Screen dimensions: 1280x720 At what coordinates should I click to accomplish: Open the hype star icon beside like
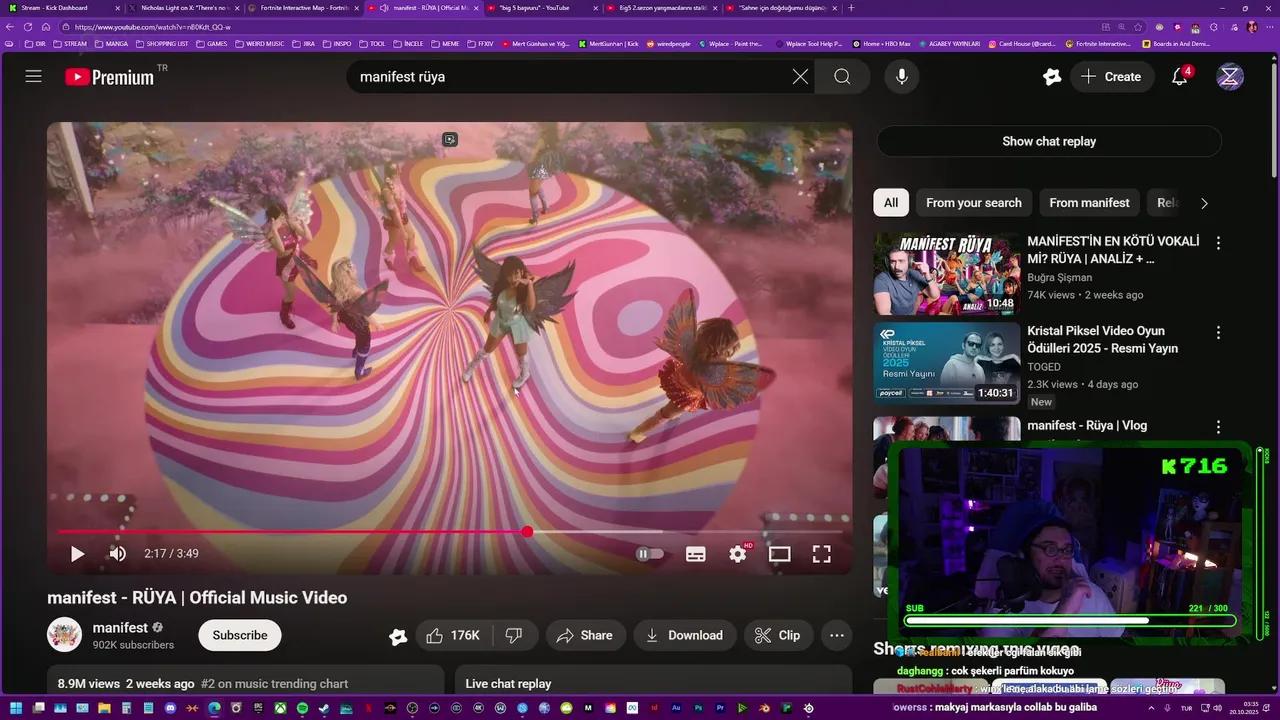[398, 636]
